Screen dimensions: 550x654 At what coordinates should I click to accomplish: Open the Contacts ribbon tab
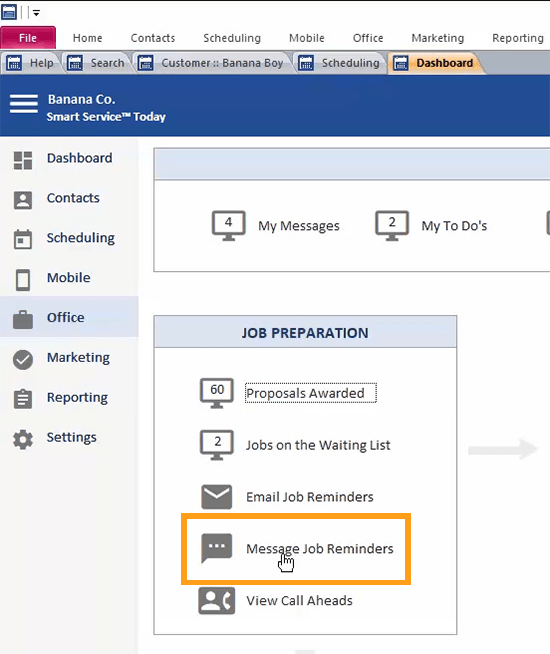153,38
